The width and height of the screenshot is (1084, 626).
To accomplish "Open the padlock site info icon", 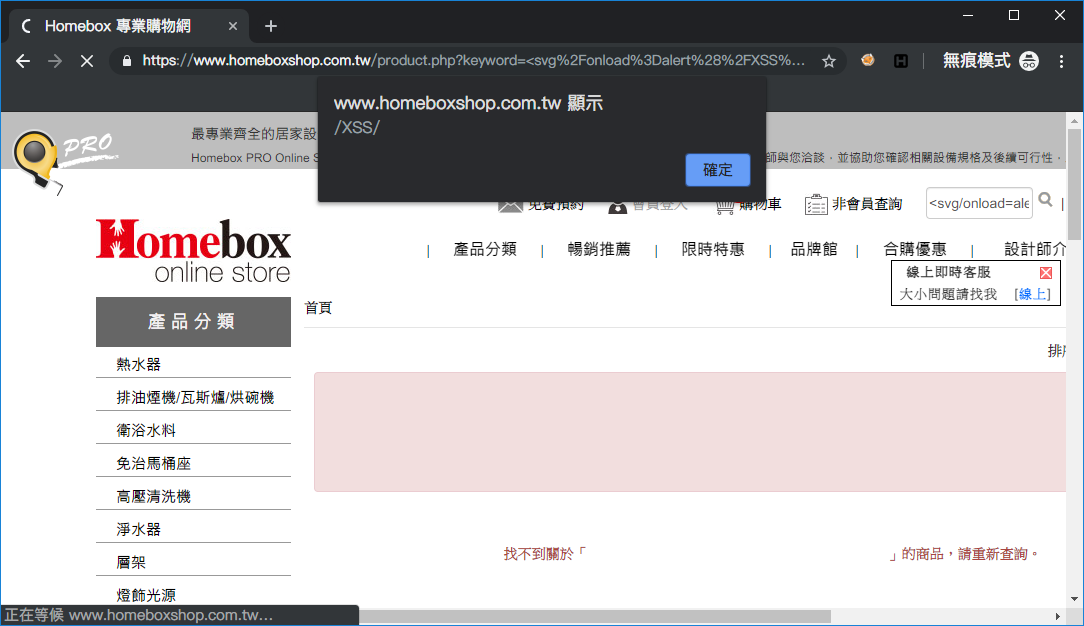I will click(x=127, y=61).
